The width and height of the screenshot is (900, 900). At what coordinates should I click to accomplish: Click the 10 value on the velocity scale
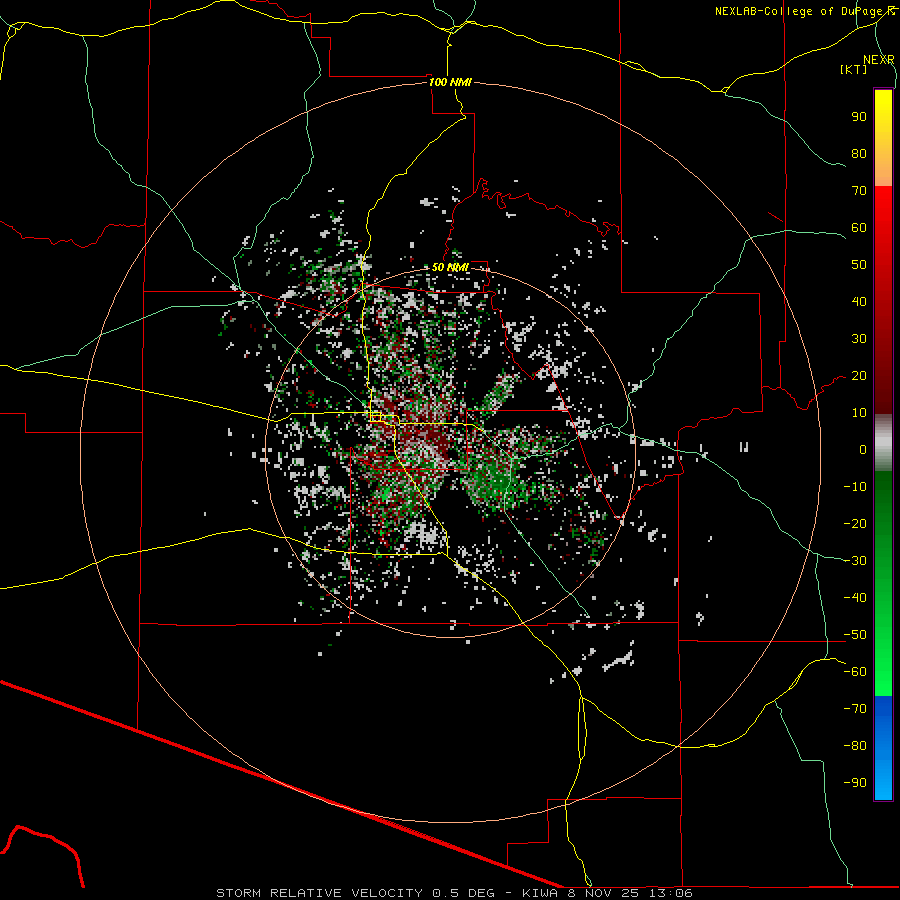point(859,413)
